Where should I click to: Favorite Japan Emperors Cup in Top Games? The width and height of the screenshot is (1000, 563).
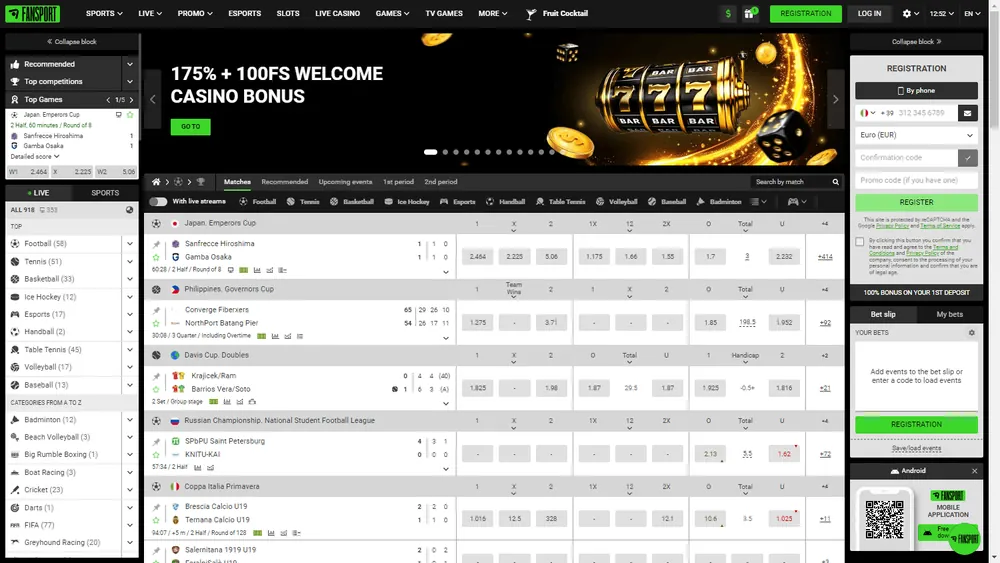[130, 115]
